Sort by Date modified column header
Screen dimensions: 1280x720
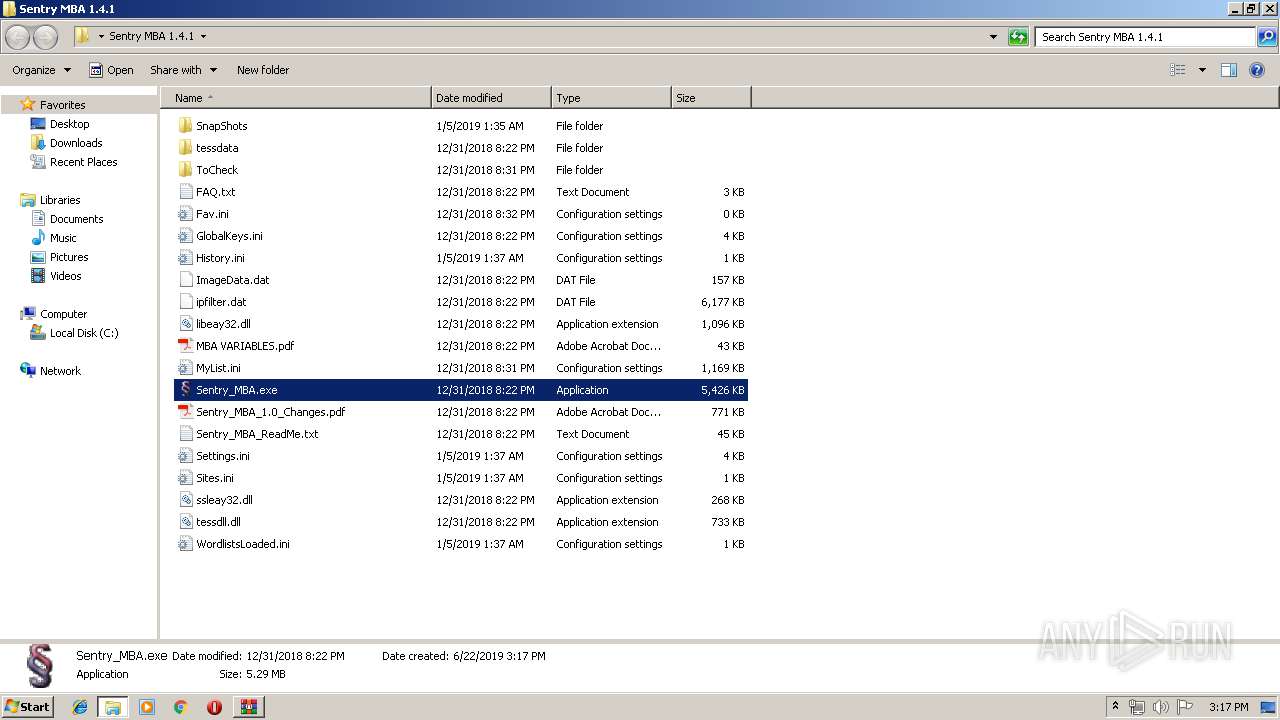click(x=491, y=98)
